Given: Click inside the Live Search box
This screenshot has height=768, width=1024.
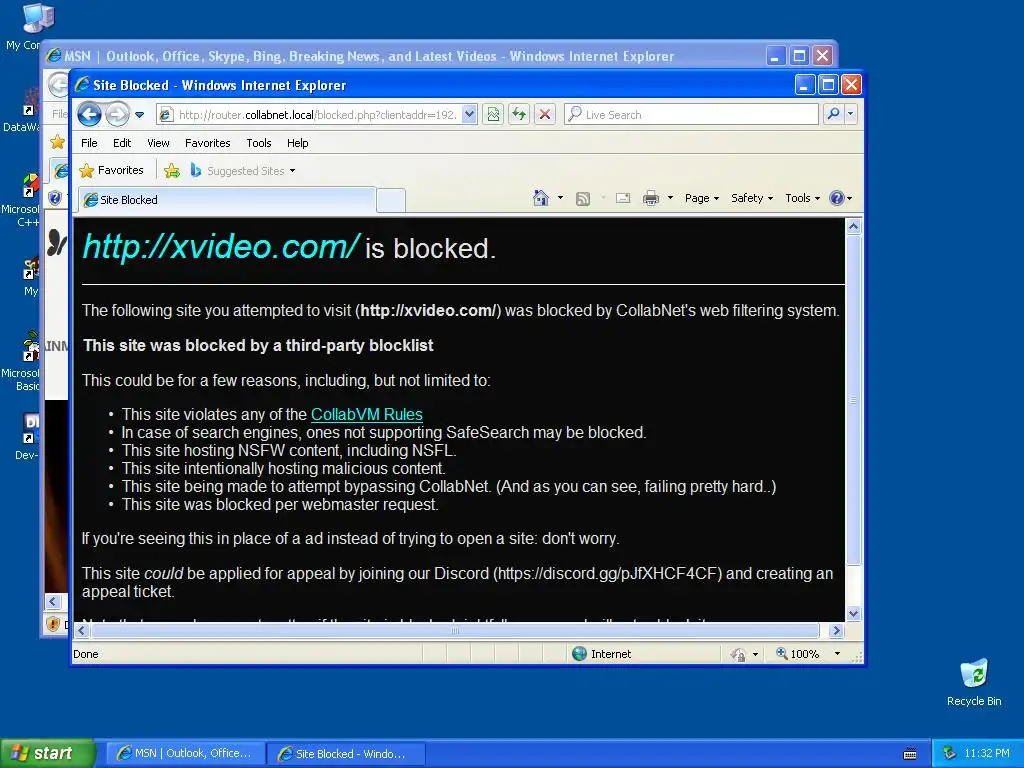Looking at the screenshot, I should [691, 115].
